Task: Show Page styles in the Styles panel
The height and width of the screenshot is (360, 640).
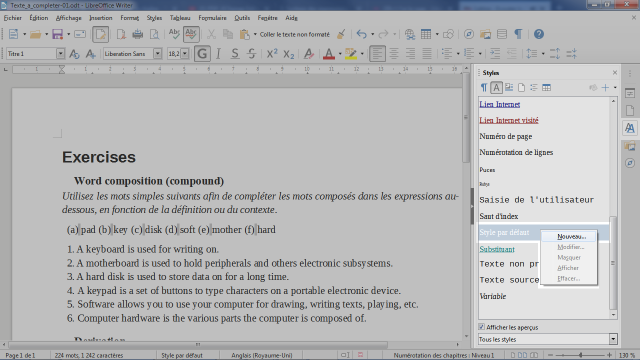Action: [x=521, y=87]
